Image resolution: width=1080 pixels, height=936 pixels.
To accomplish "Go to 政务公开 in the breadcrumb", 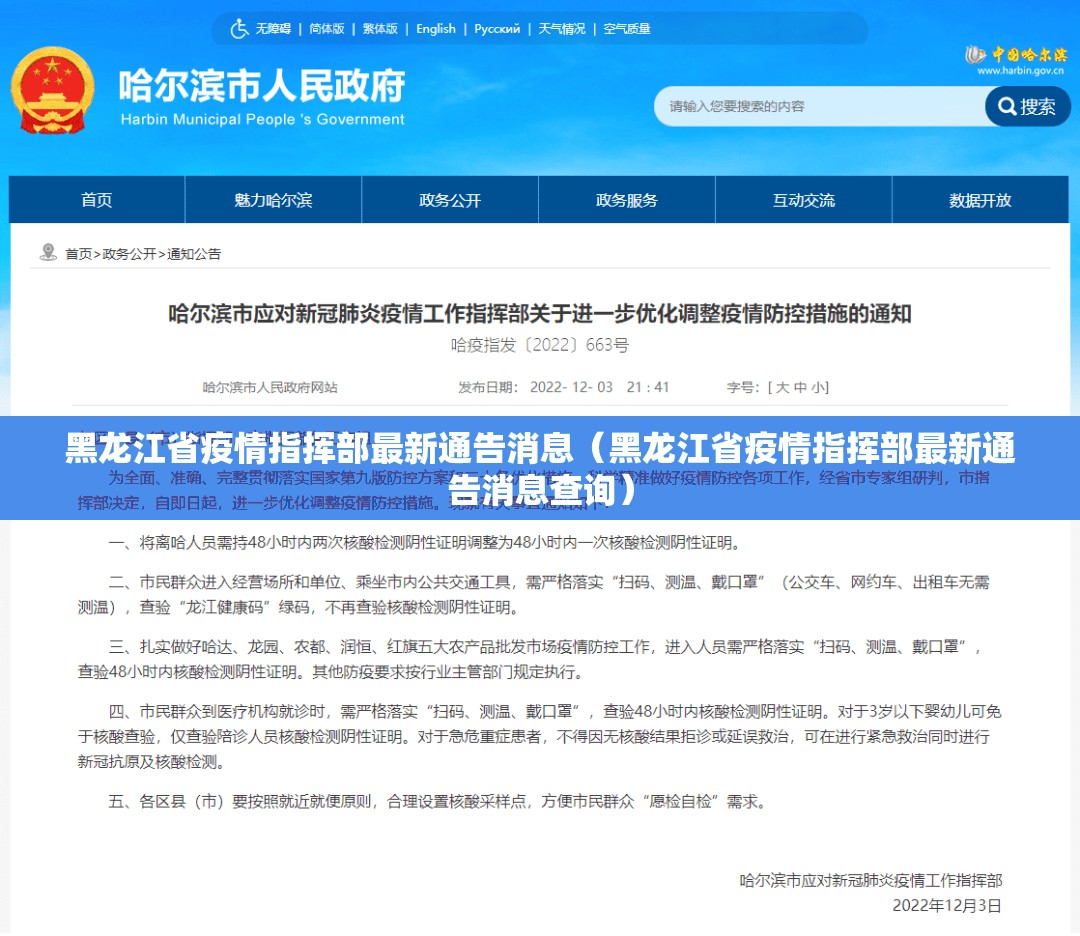I will [x=129, y=254].
